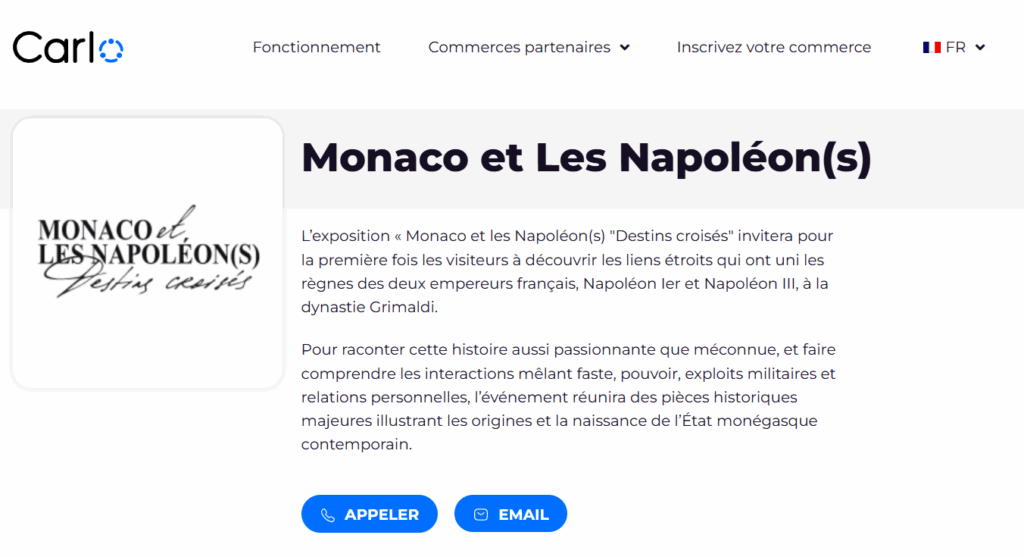Click the white logo card frame

click(148, 253)
